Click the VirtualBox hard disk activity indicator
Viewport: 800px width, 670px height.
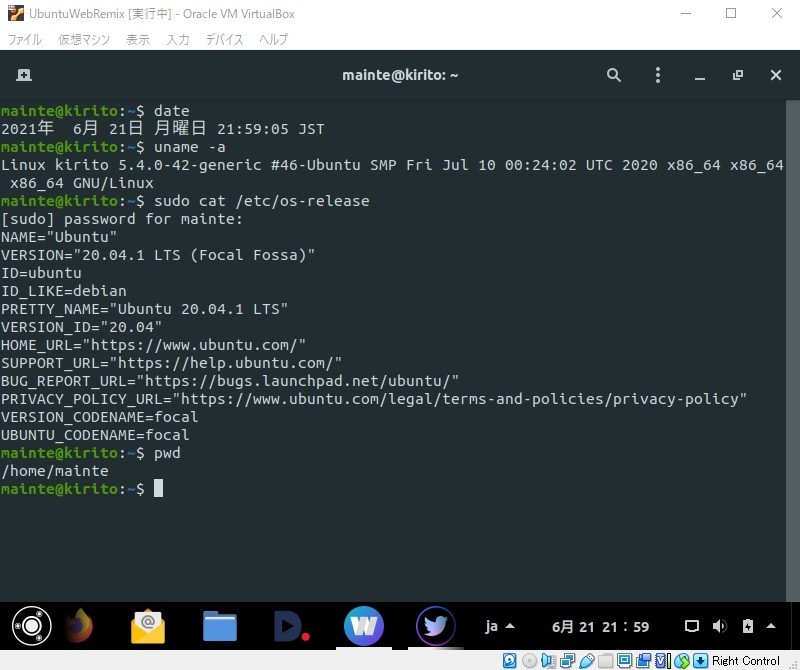pos(509,661)
